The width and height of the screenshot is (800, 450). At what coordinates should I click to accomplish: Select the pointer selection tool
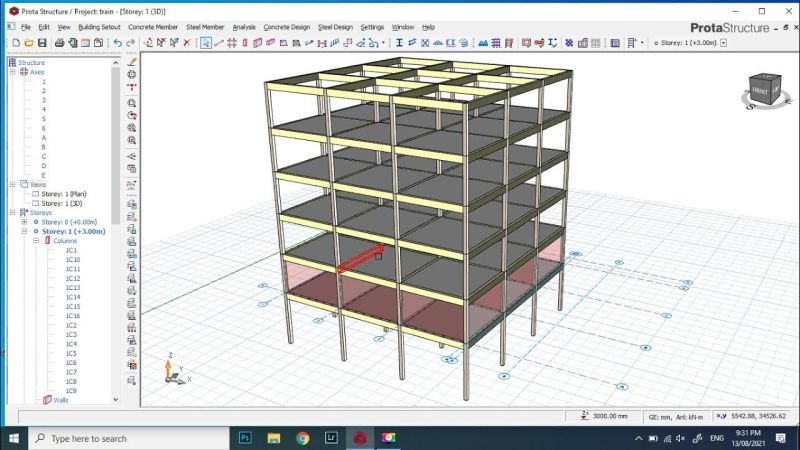[205, 43]
